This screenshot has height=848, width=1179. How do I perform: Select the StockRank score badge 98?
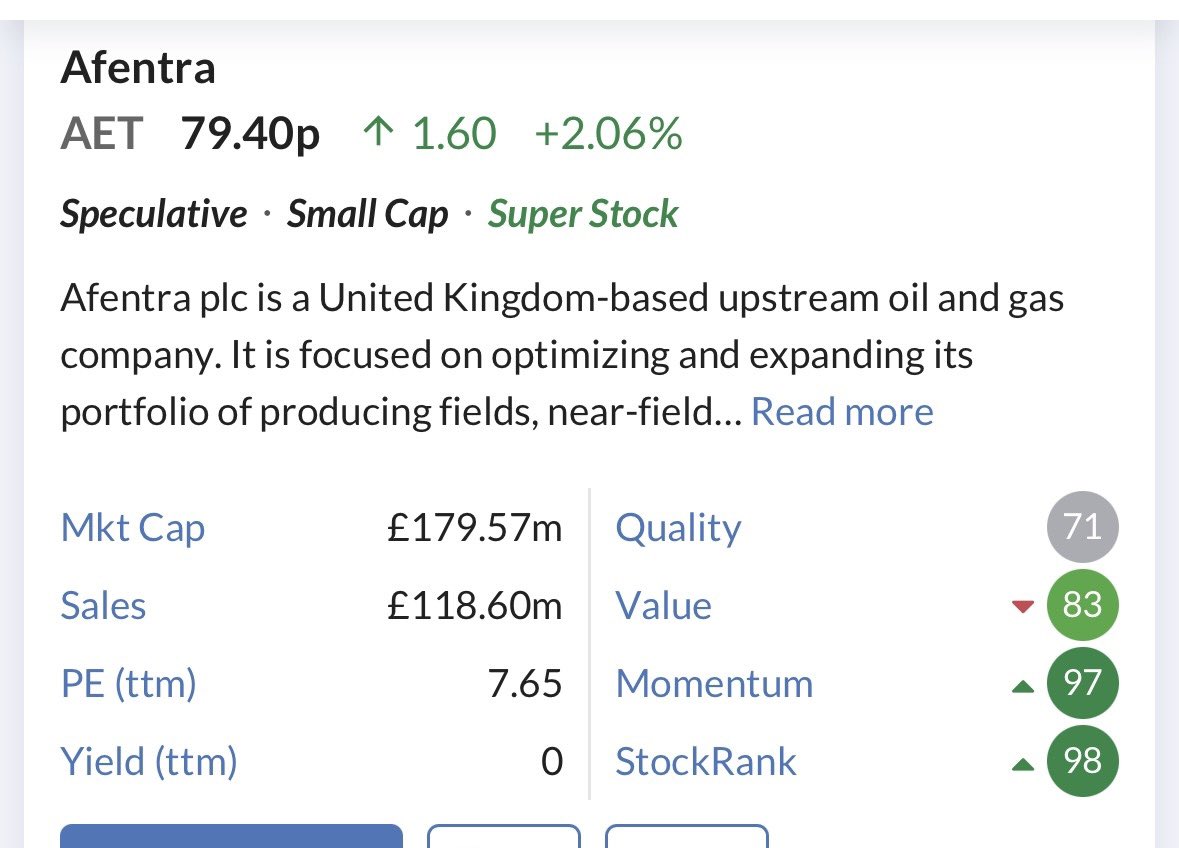(1082, 762)
